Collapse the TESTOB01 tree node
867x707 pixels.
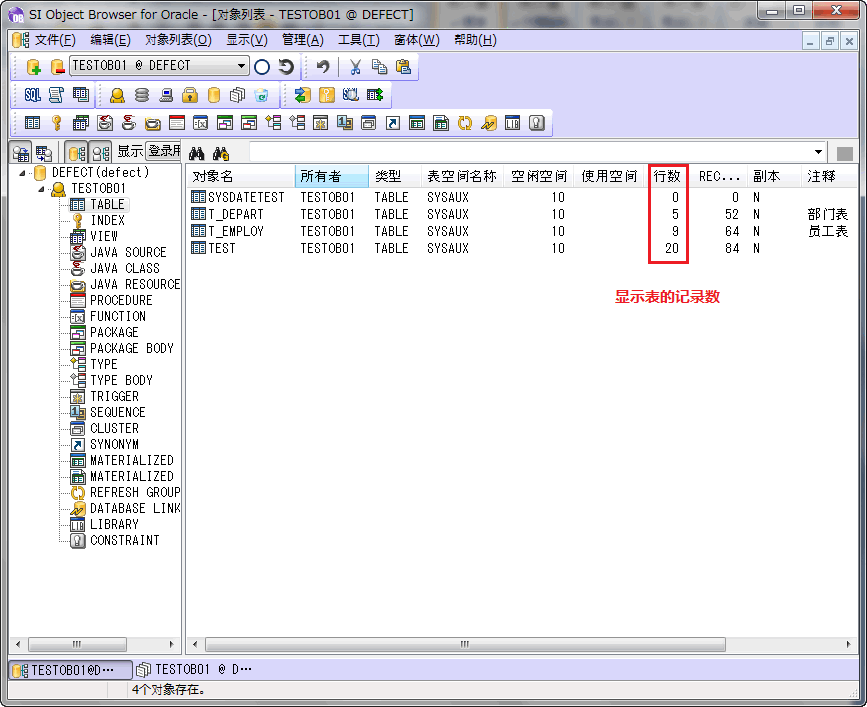[41, 189]
